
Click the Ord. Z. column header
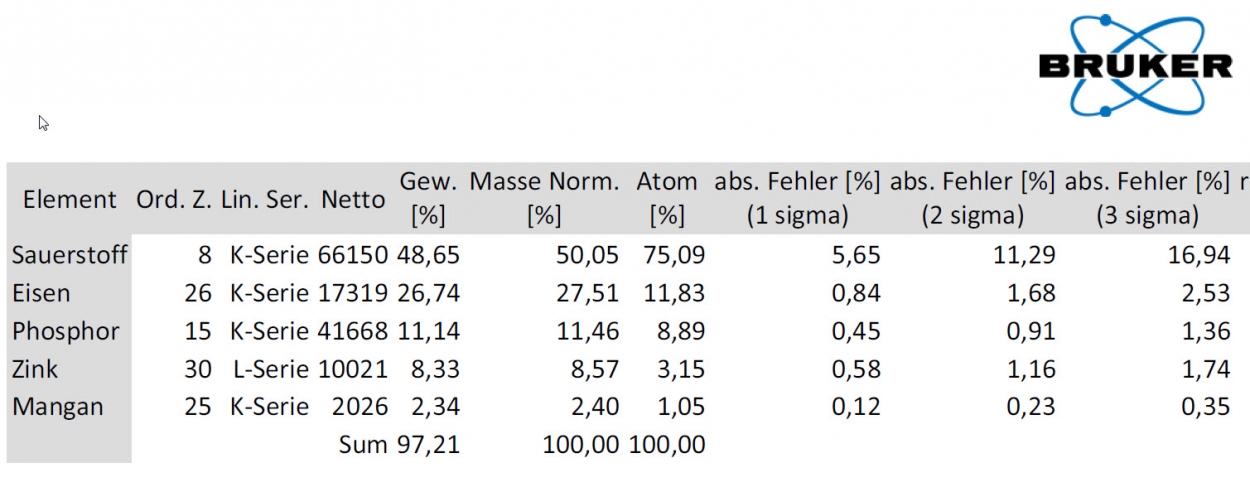tap(174, 199)
